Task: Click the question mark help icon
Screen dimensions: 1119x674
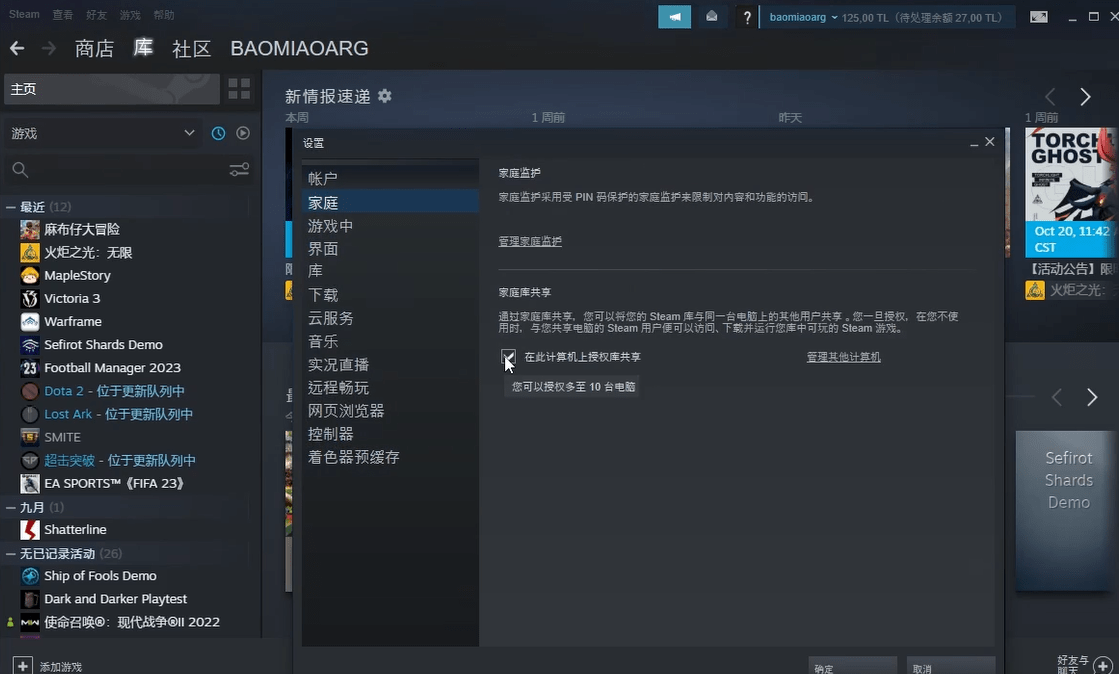Action: click(747, 17)
